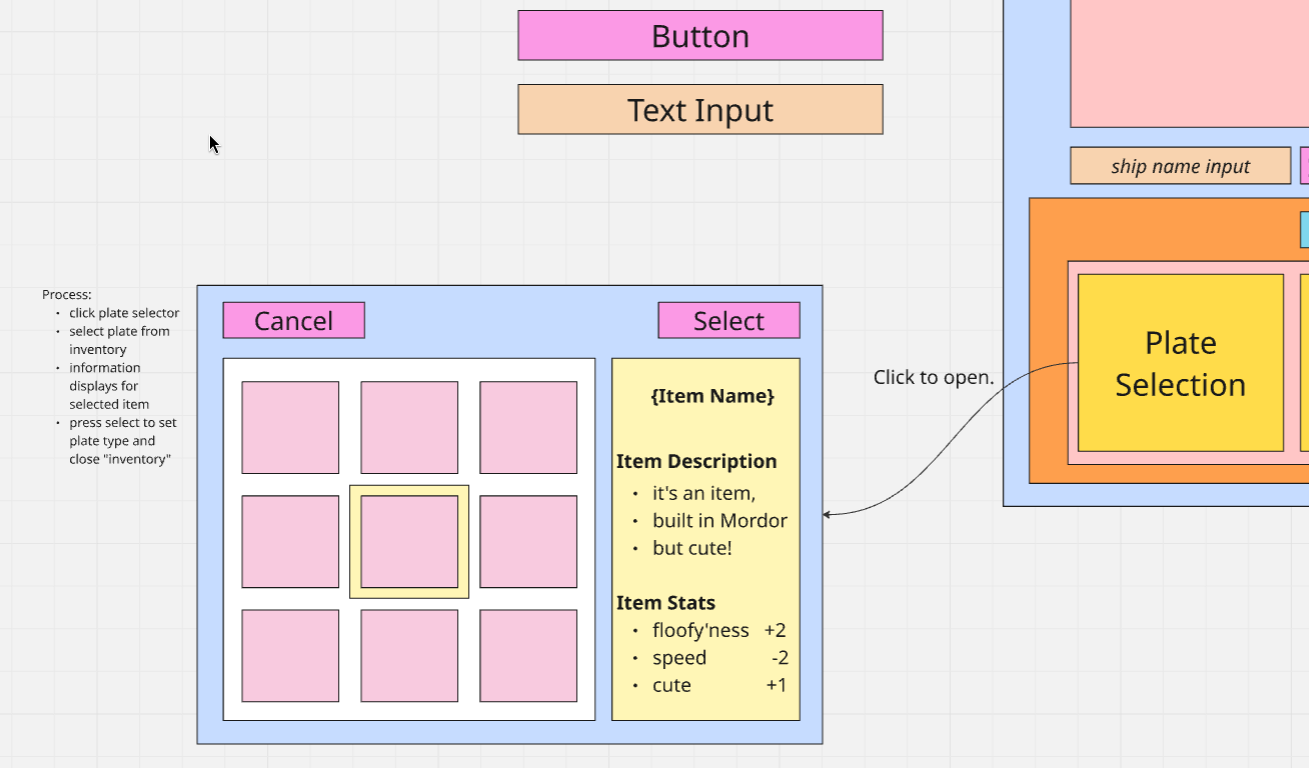Image resolution: width=1309 pixels, height=768 pixels.
Task: Select the bottom-left inventory square
Action: coord(290,656)
